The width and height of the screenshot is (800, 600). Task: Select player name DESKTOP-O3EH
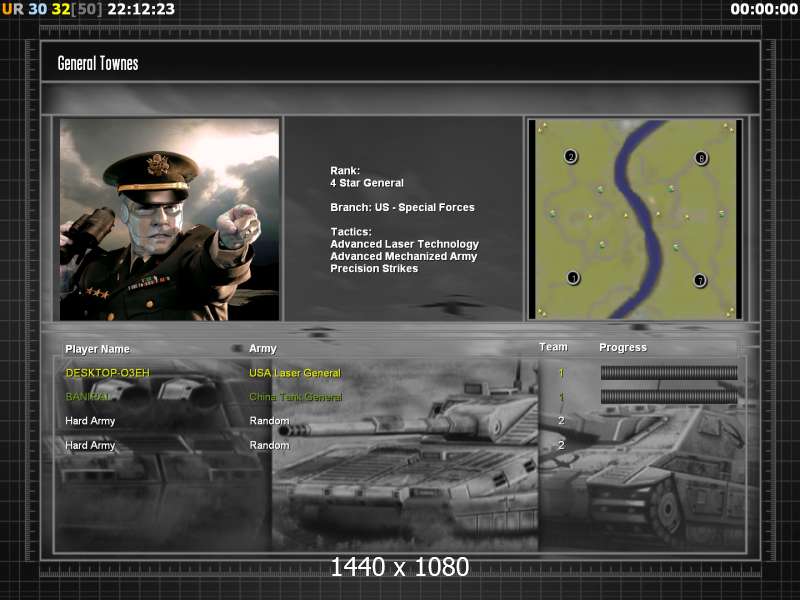108,373
